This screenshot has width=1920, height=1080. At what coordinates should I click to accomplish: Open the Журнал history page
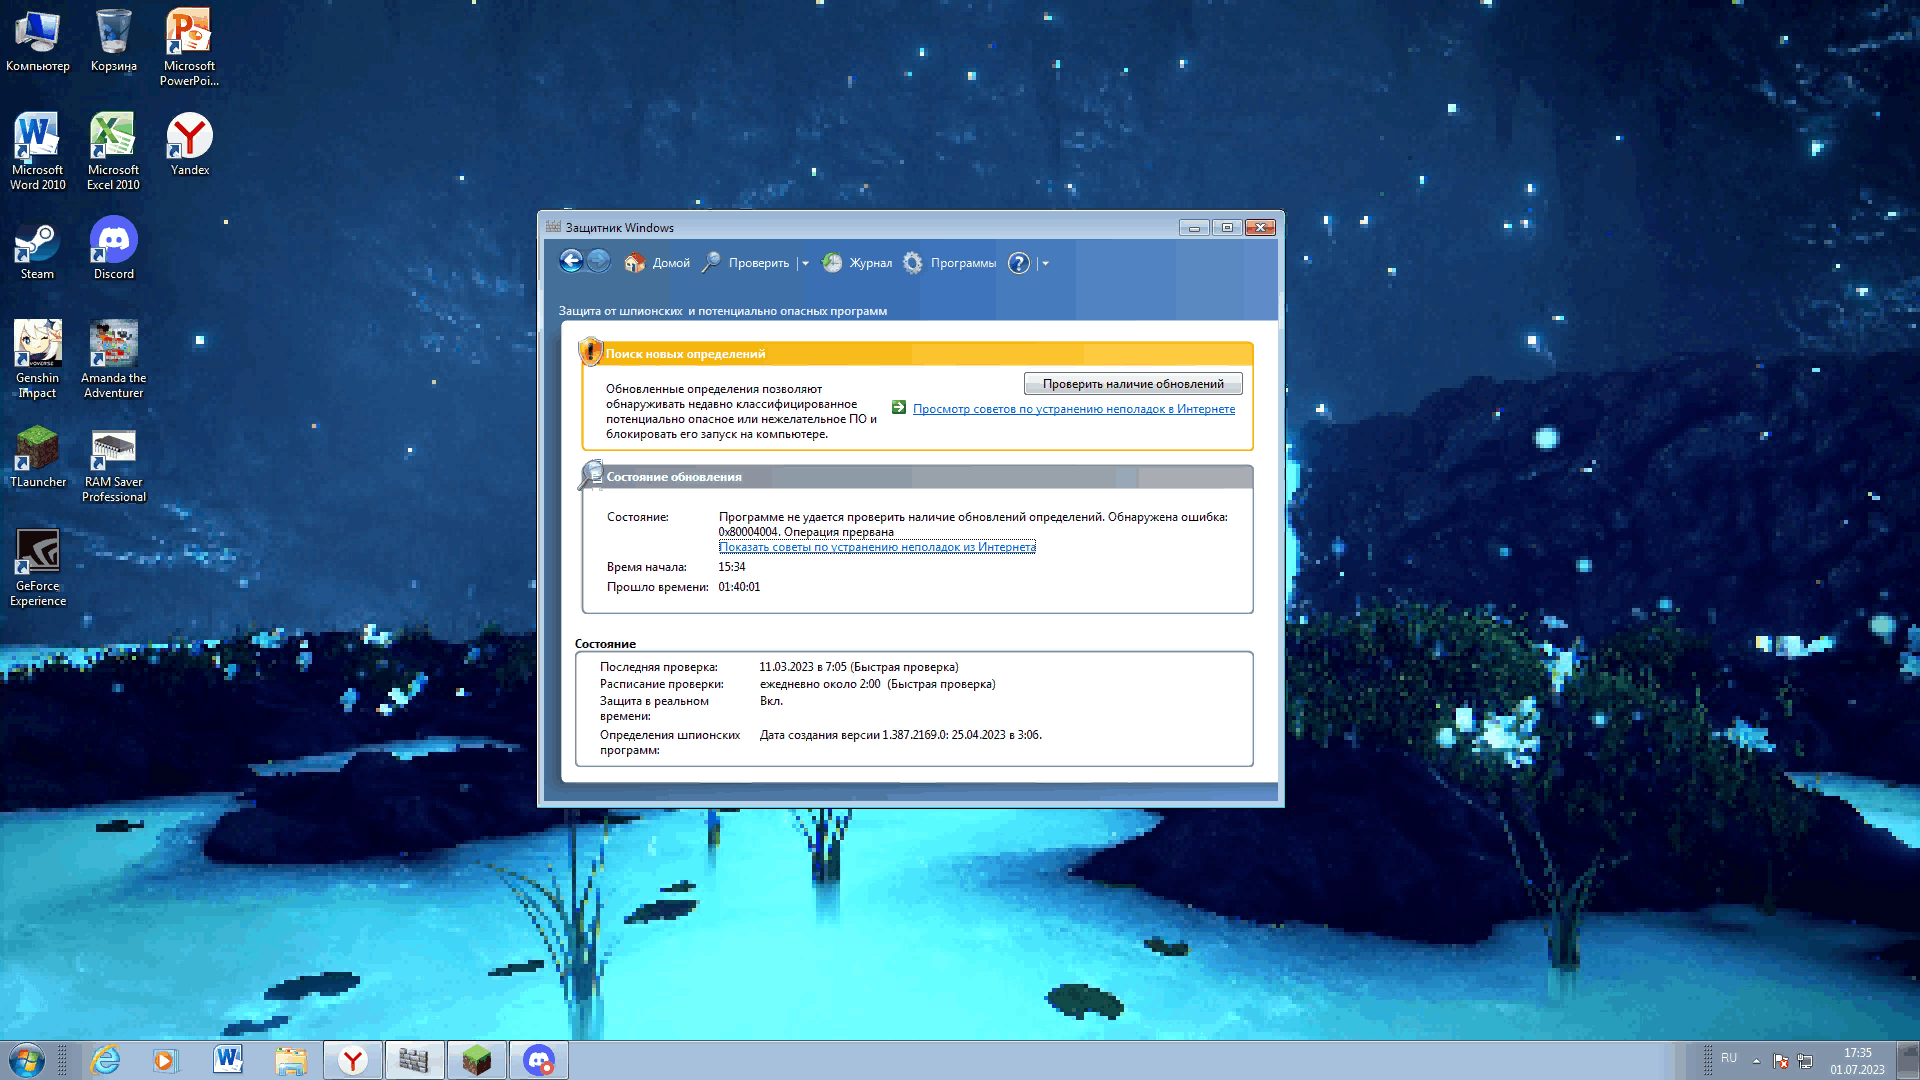click(857, 263)
